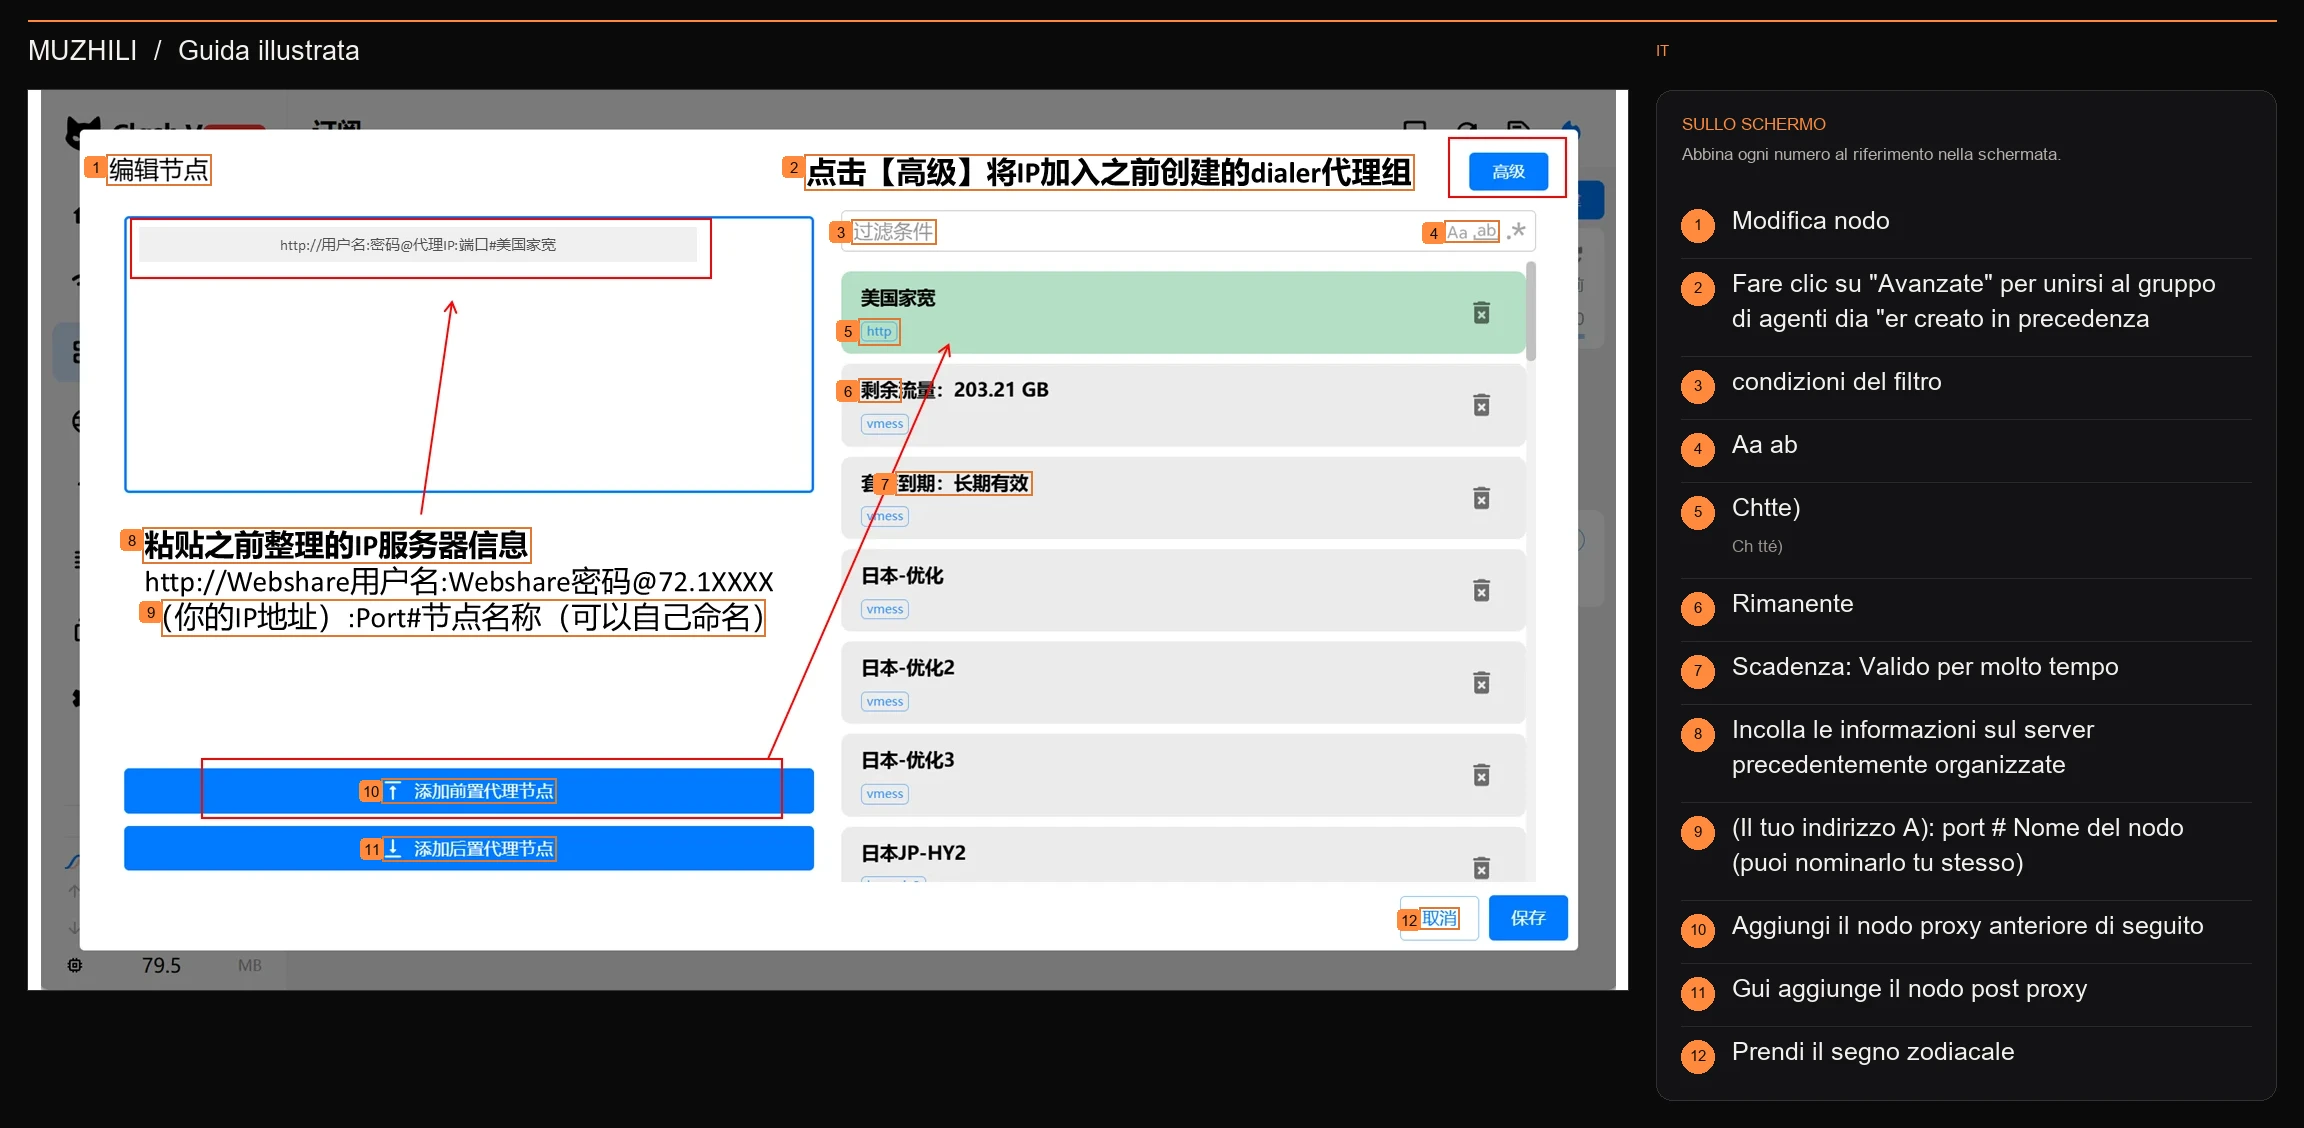Delete the 美国家宽 node with trash icon

click(x=1481, y=313)
